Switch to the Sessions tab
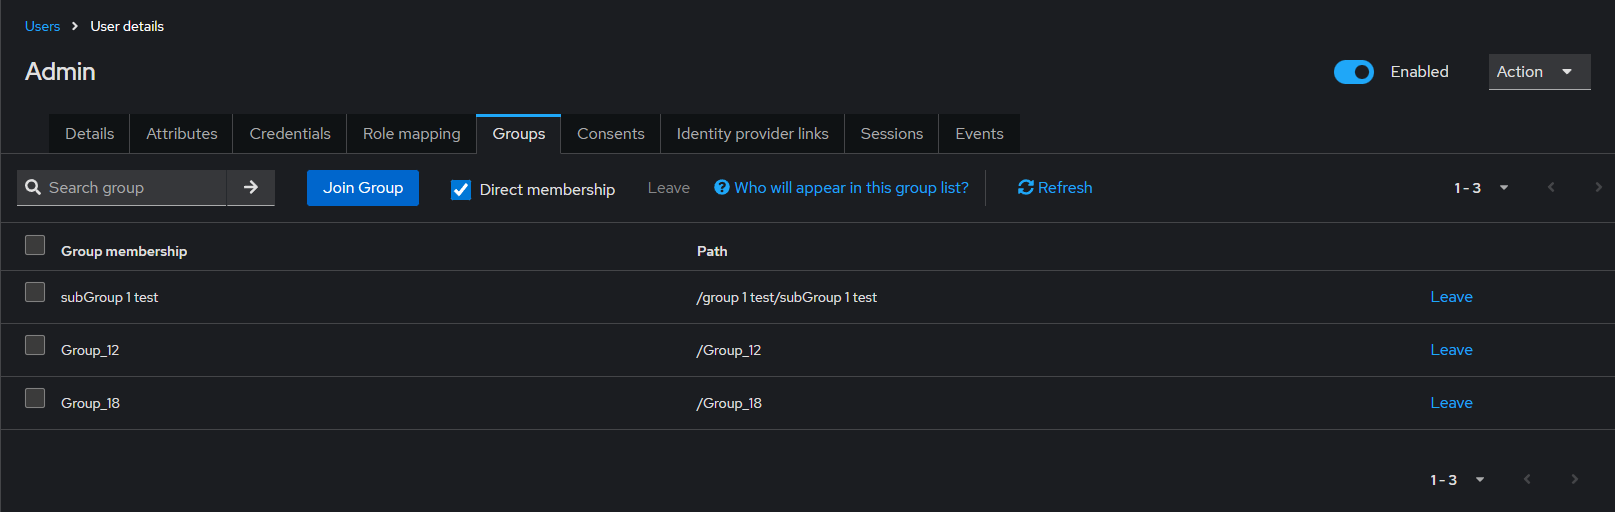This screenshot has height=512, width=1615. 892,134
